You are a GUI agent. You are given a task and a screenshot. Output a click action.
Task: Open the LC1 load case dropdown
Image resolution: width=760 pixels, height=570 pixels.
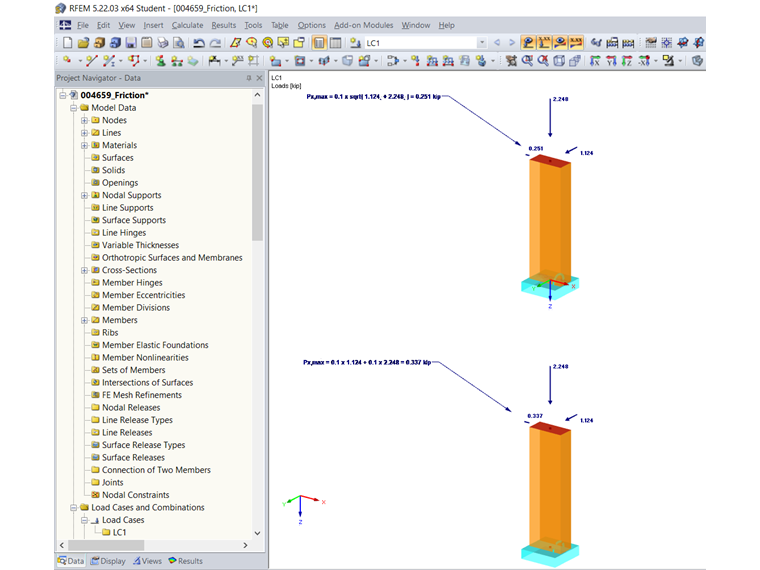coord(482,43)
